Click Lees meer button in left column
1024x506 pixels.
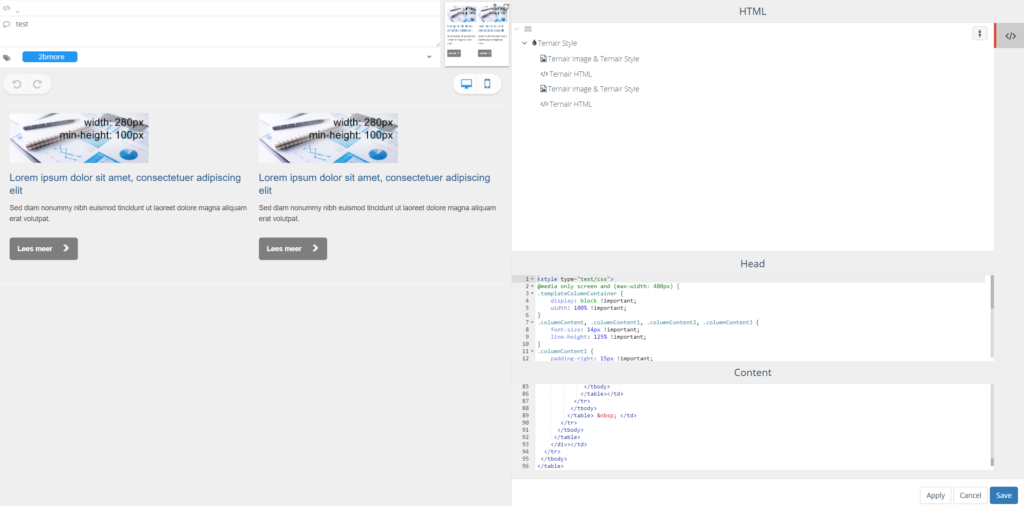[x=44, y=249]
